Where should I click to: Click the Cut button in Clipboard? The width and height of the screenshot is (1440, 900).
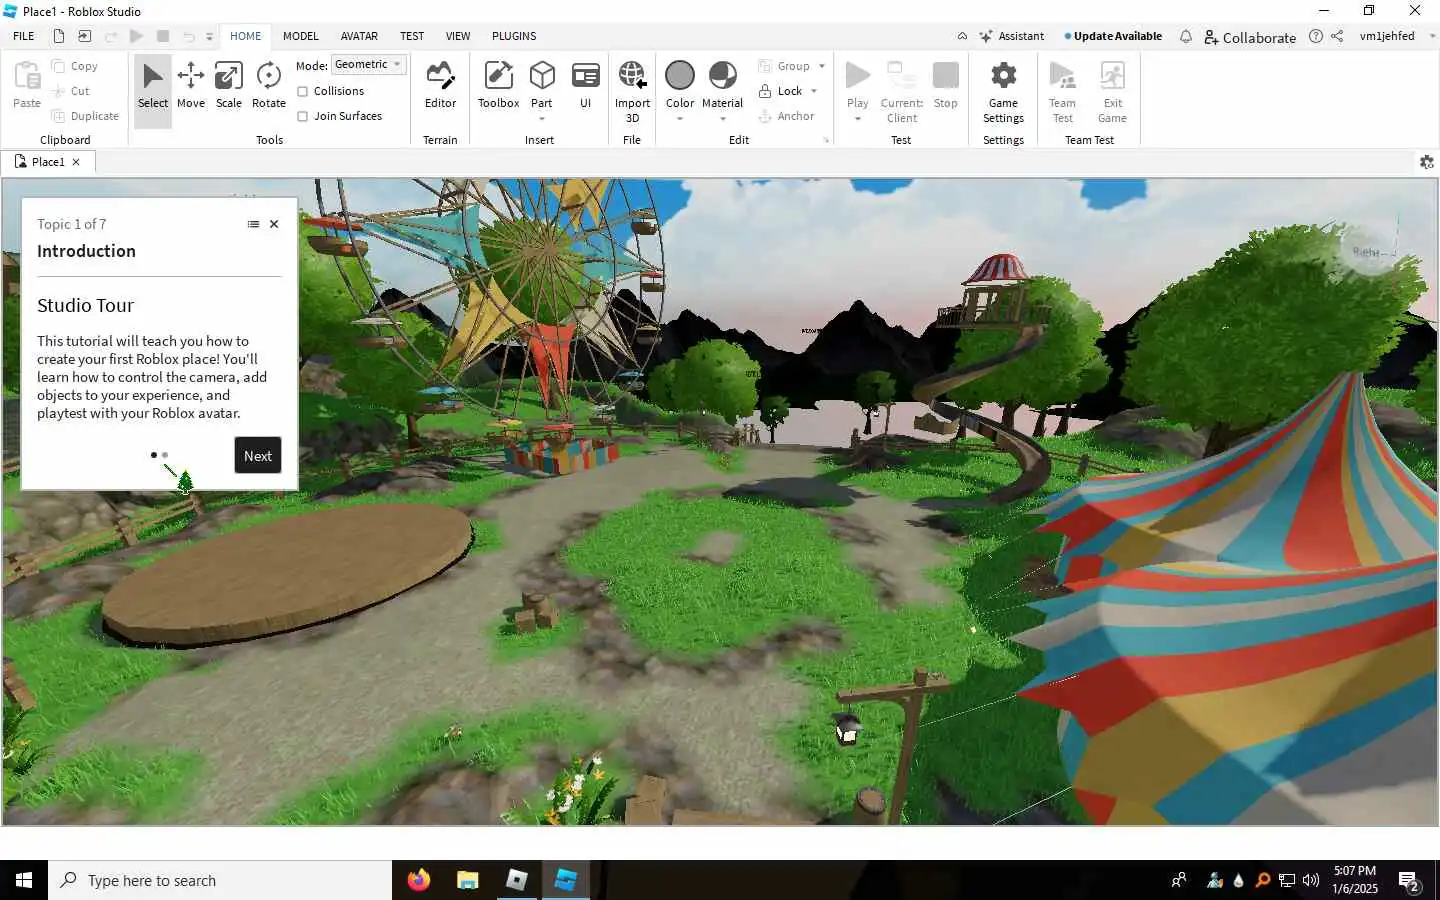click(71, 91)
